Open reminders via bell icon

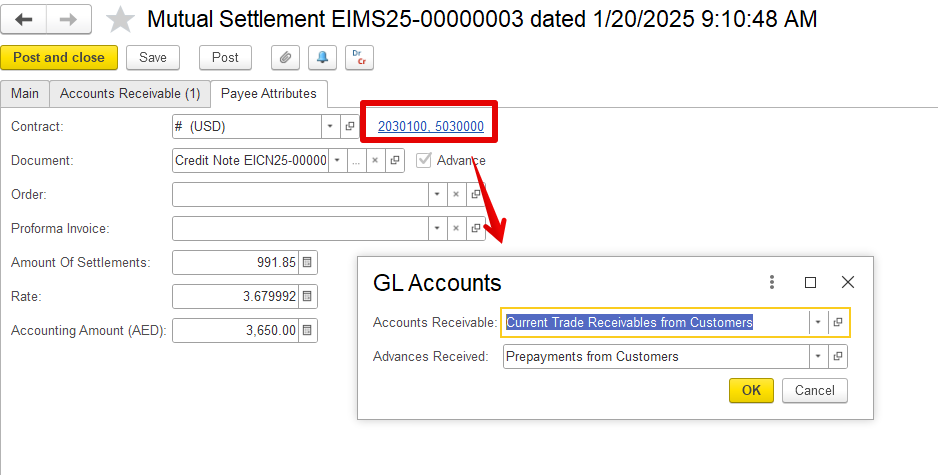tap(322, 57)
